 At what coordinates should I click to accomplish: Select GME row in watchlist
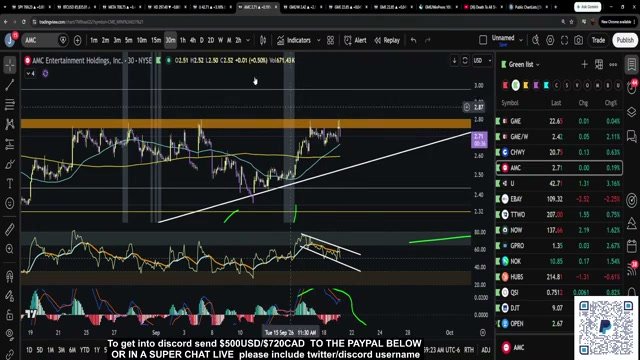559,121
